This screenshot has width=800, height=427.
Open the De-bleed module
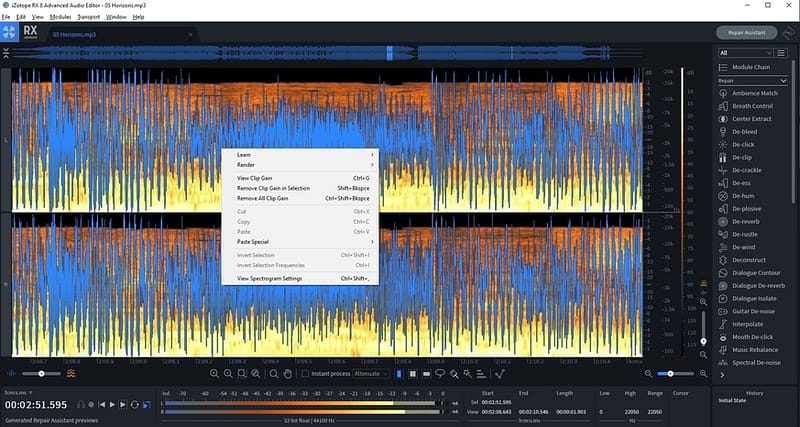(x=738, y=132)
